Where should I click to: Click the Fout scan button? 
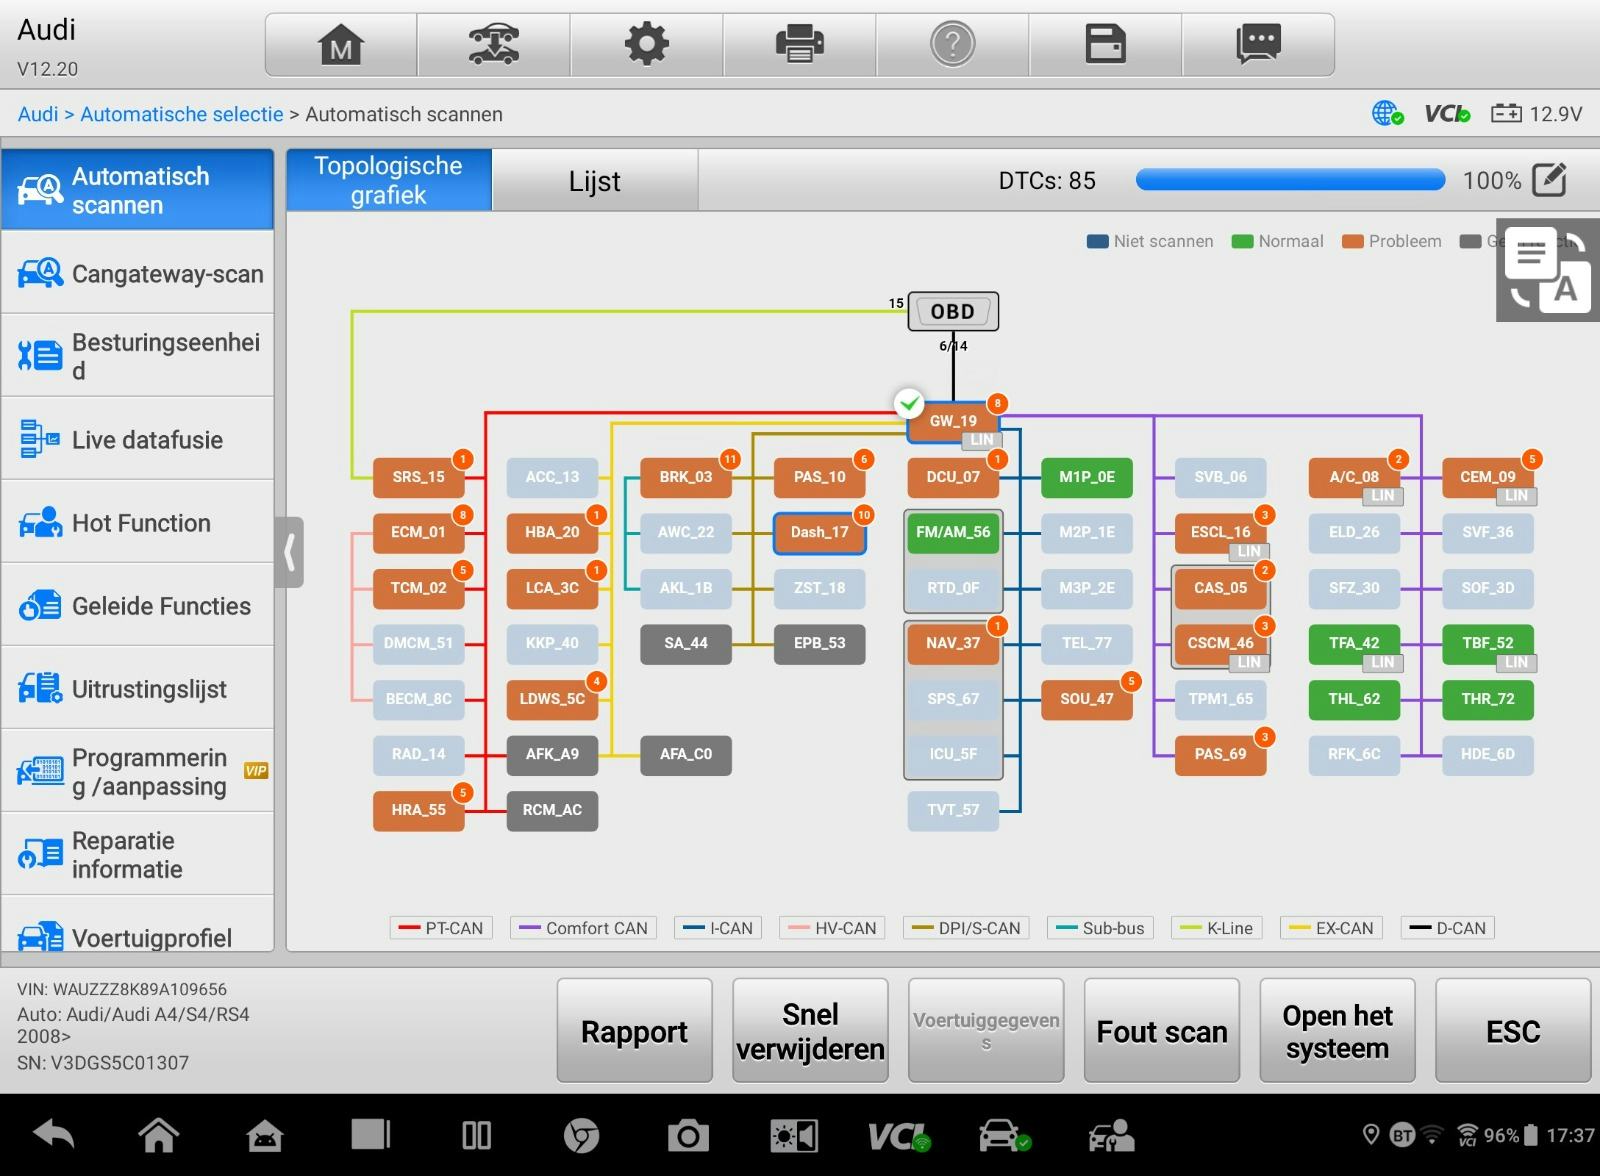tap(1161, 1031)
